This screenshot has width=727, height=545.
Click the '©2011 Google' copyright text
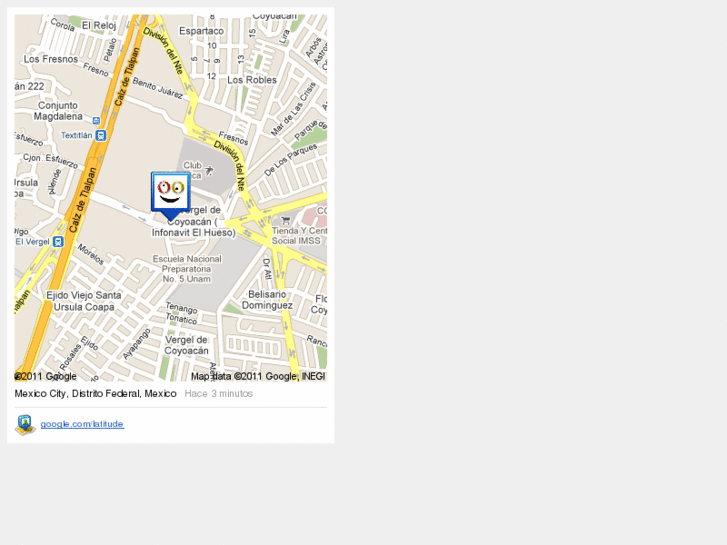(45, 376)
